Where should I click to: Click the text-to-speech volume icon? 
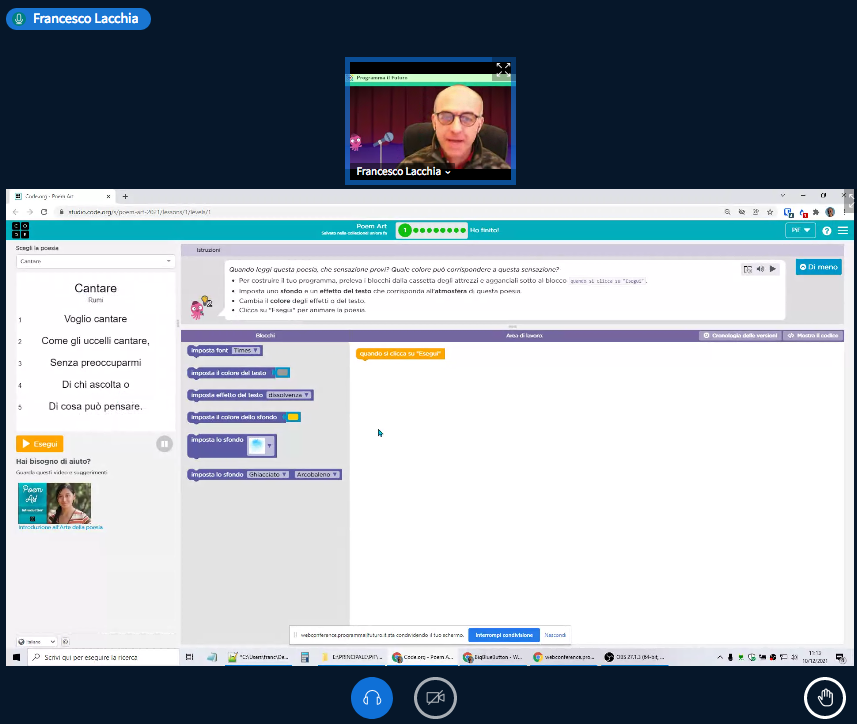point(760,269)
